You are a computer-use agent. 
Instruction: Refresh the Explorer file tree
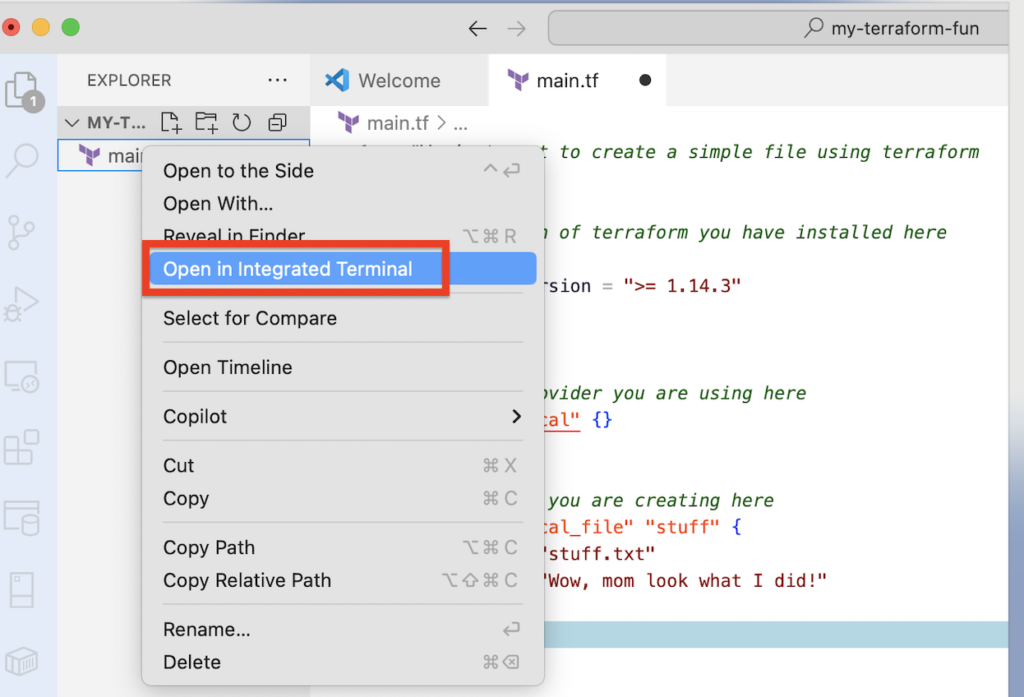pos(241,123)
